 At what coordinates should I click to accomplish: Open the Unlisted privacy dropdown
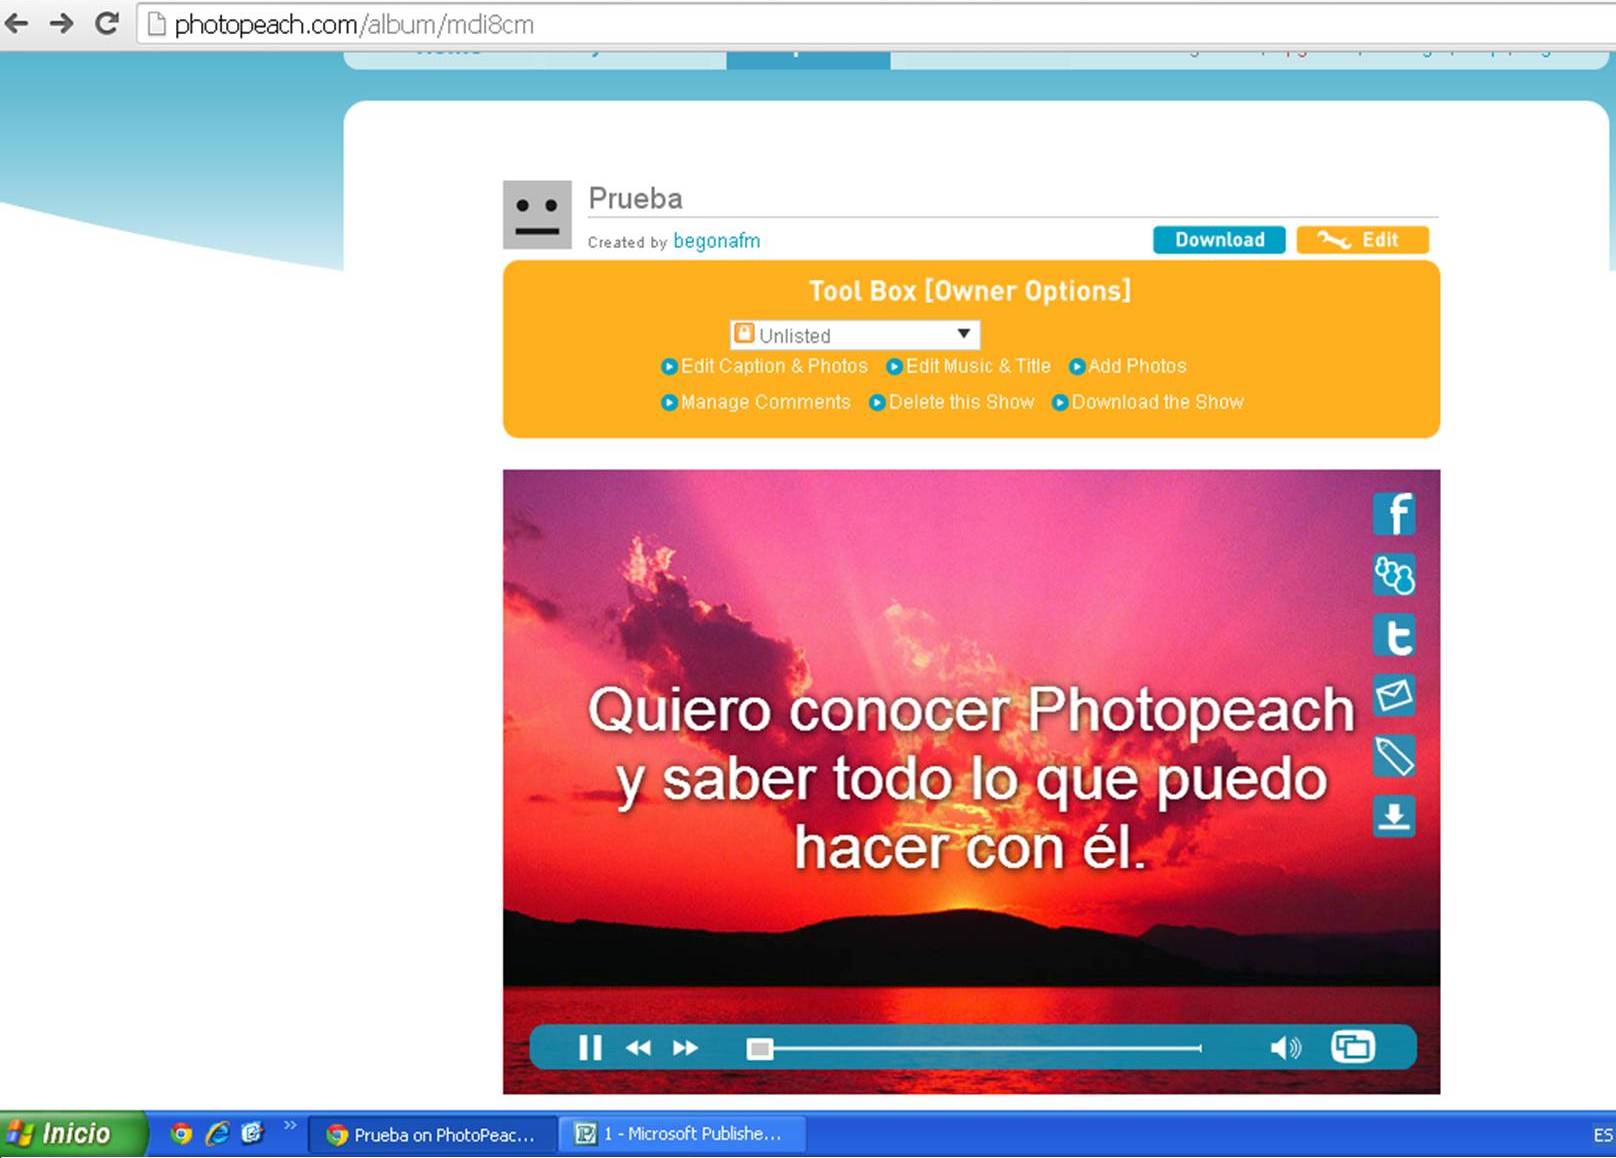(855, 335)
